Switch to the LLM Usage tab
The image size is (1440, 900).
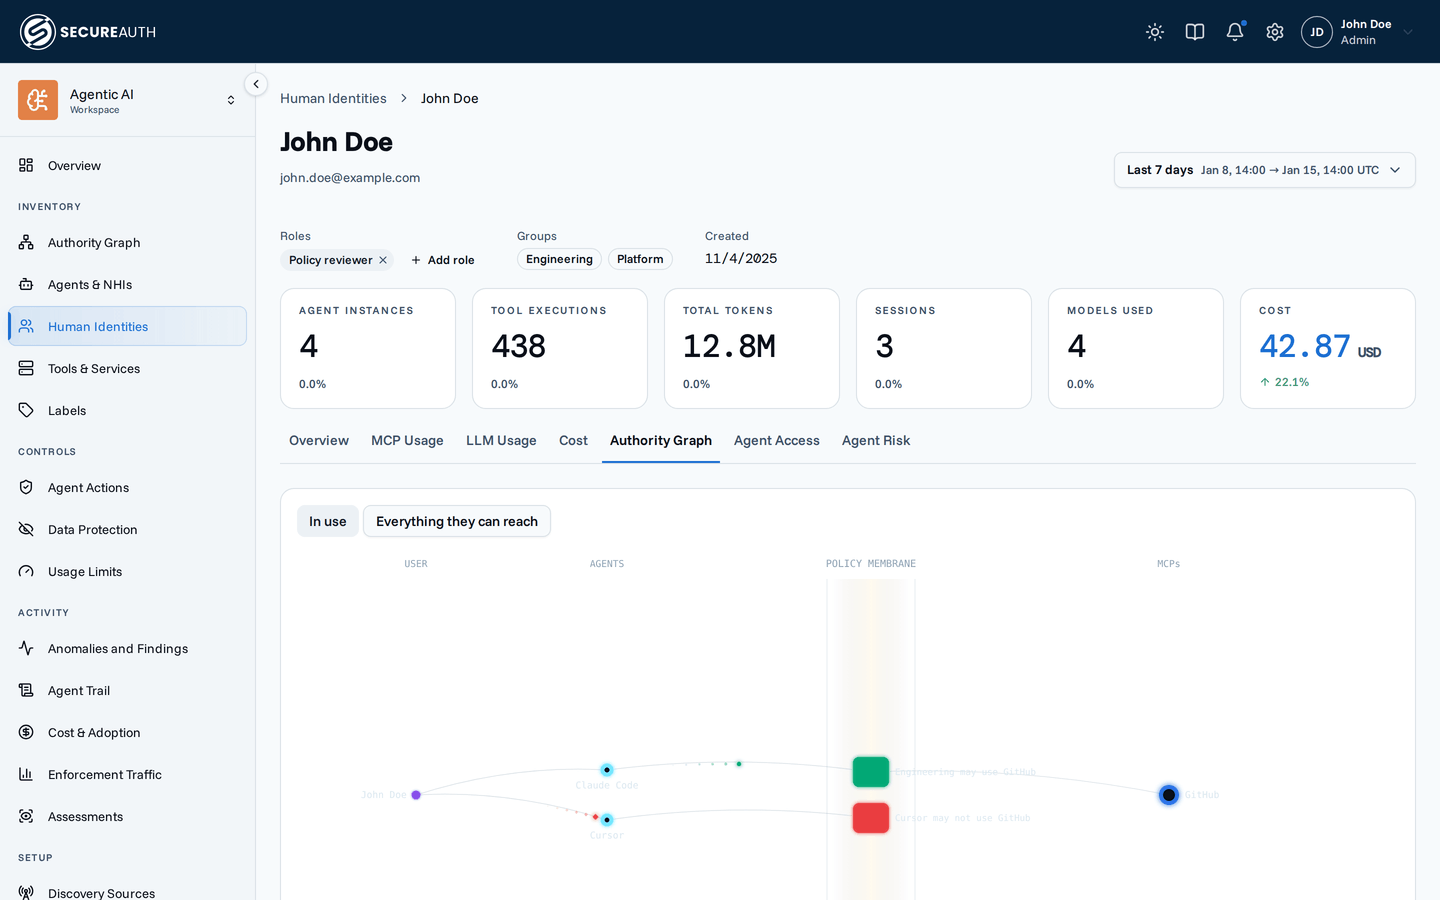tap(501, 440)
